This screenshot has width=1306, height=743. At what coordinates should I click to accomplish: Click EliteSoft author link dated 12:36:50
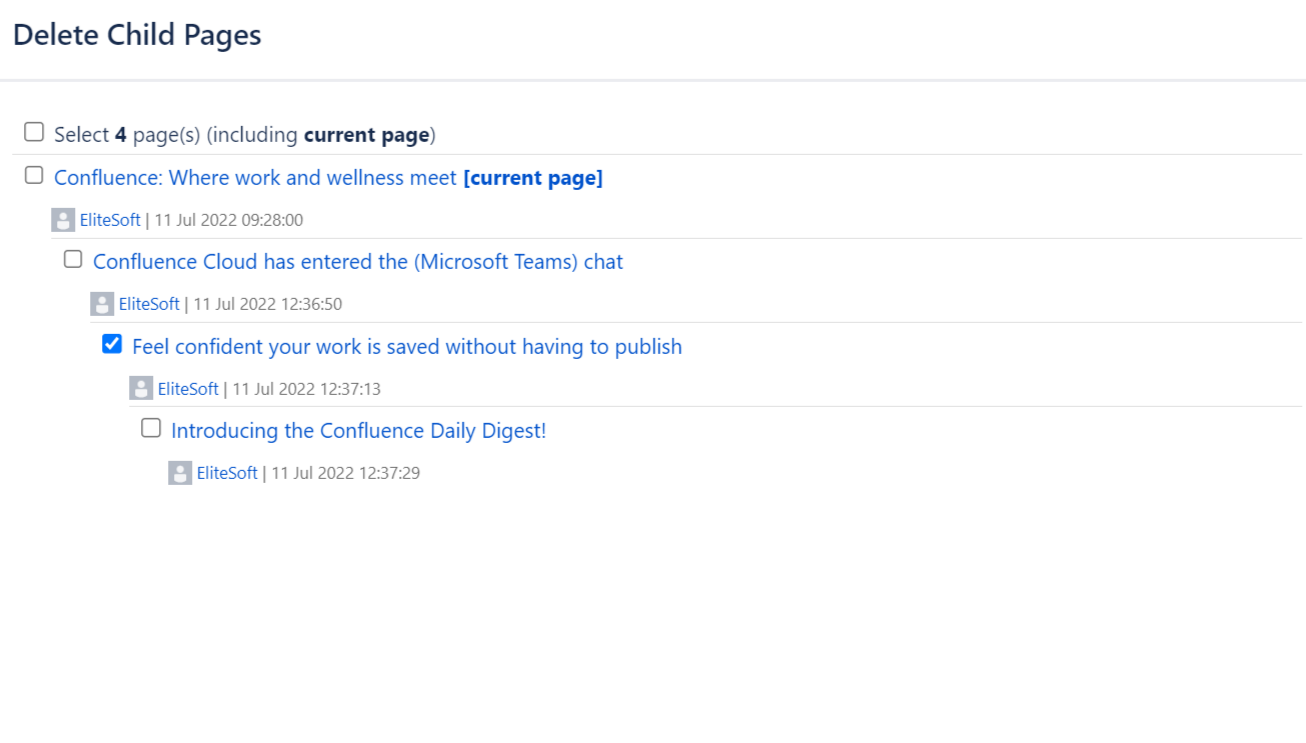click(x=149, y=304)
